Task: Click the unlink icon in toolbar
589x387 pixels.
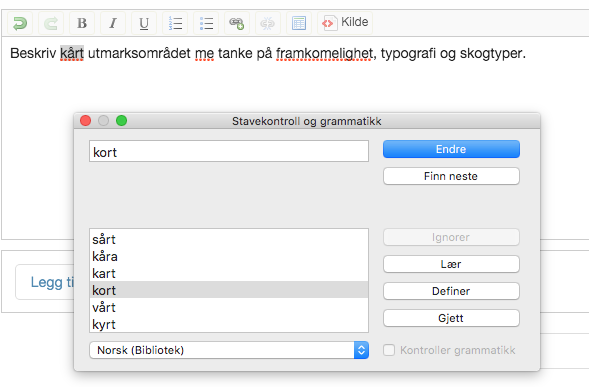Action: [268, 23]
